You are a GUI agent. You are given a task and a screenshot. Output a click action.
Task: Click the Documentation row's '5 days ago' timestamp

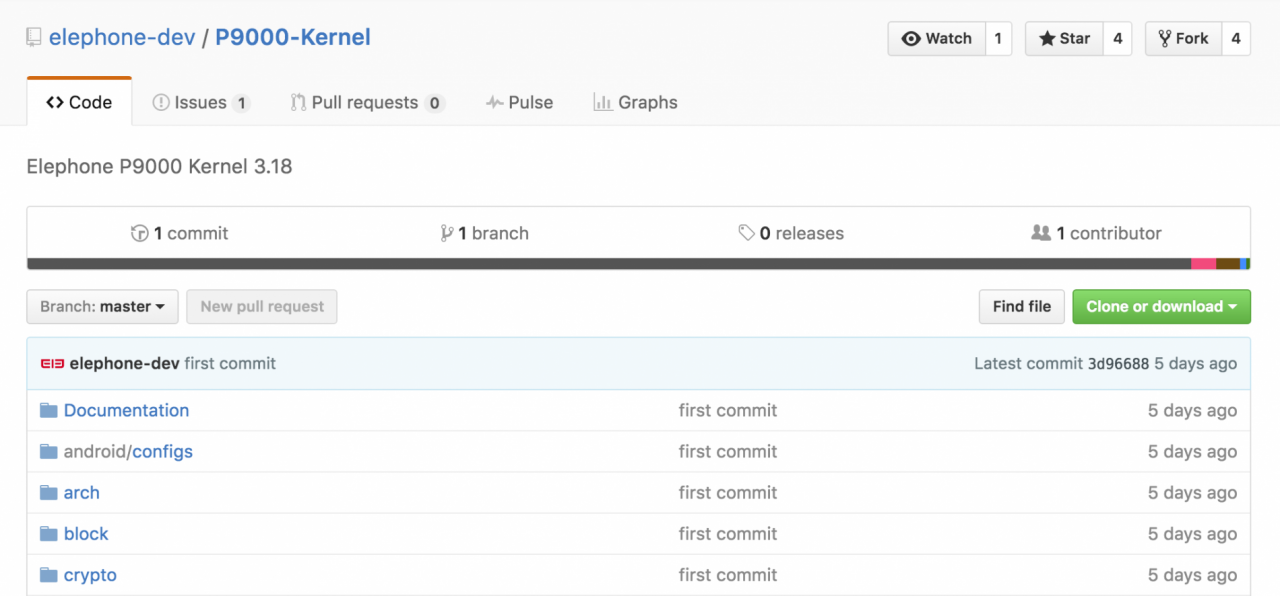click(x=1192, y=411)
